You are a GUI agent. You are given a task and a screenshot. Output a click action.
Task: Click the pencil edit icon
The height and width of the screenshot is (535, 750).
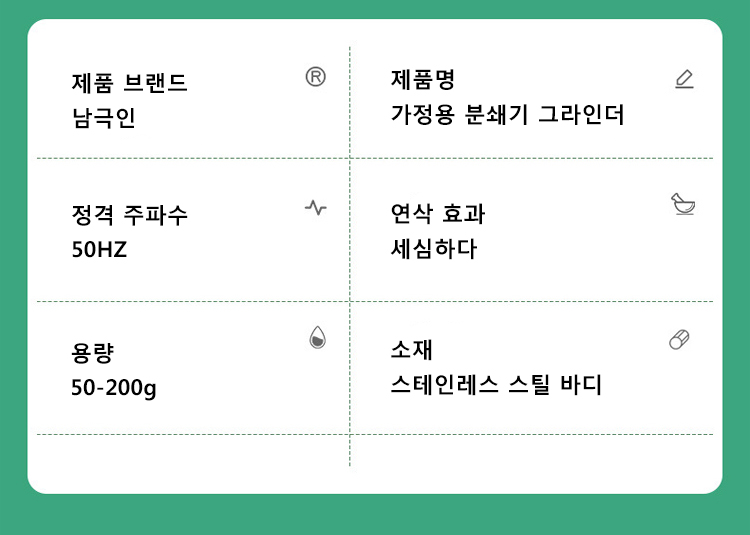[x=684, y=79]
